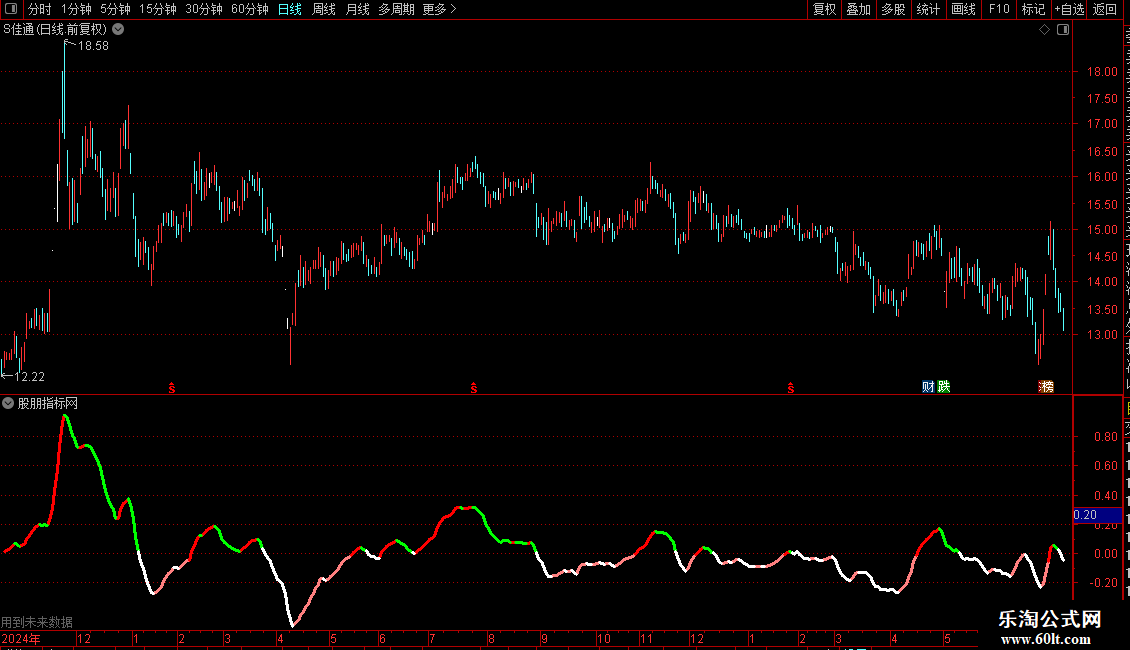1130x650 pixels.
Task: Select the 30分钟 period tab
Action: pos(204,9)
